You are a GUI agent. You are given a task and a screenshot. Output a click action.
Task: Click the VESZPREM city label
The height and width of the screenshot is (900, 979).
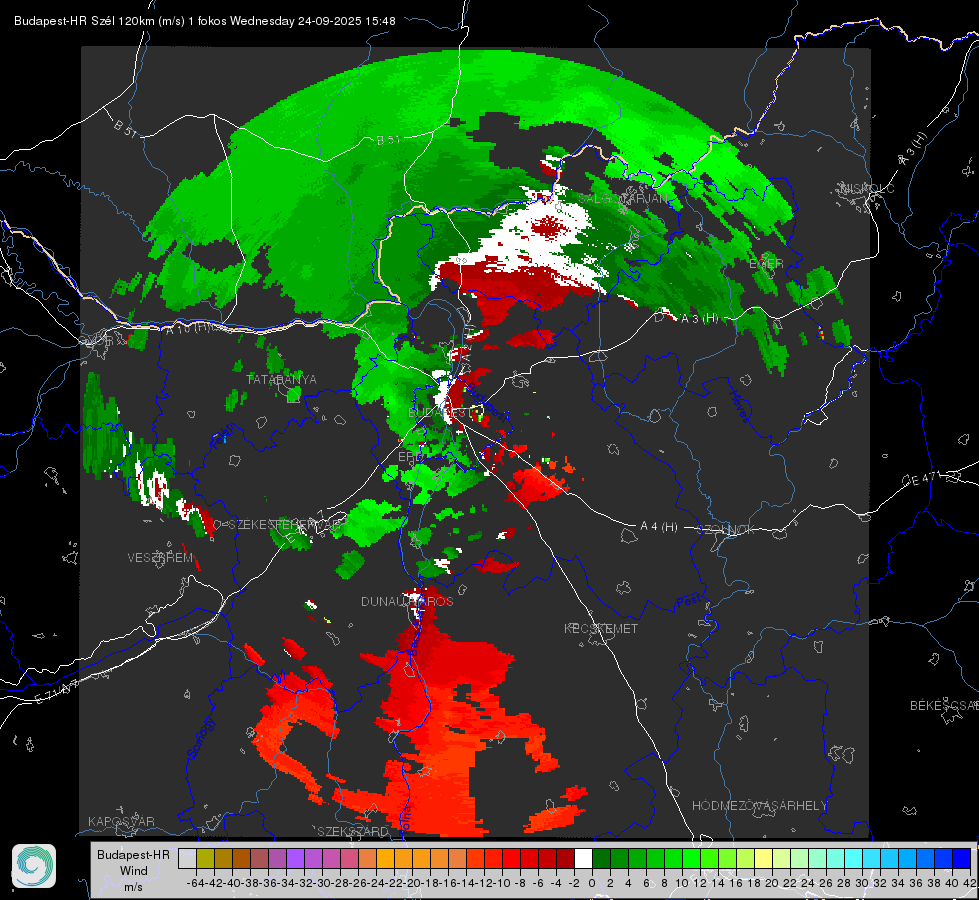[160, 558]
